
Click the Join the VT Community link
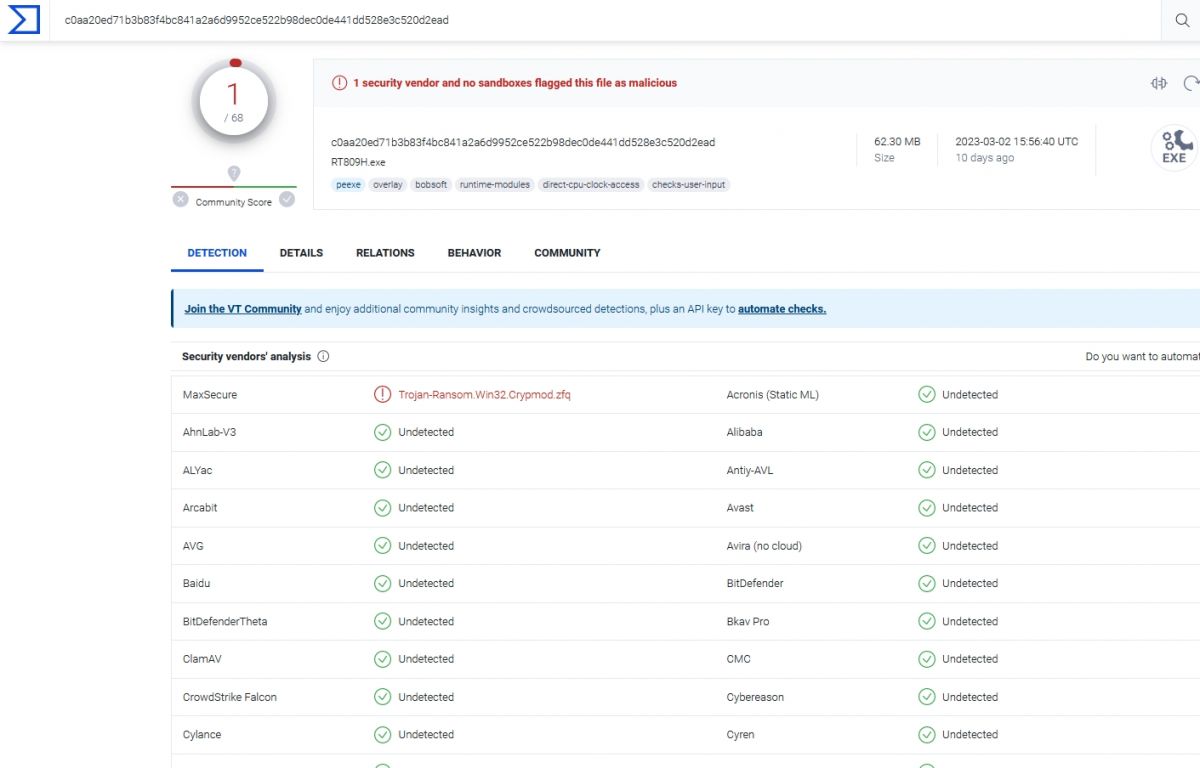(x=243, y=309)
